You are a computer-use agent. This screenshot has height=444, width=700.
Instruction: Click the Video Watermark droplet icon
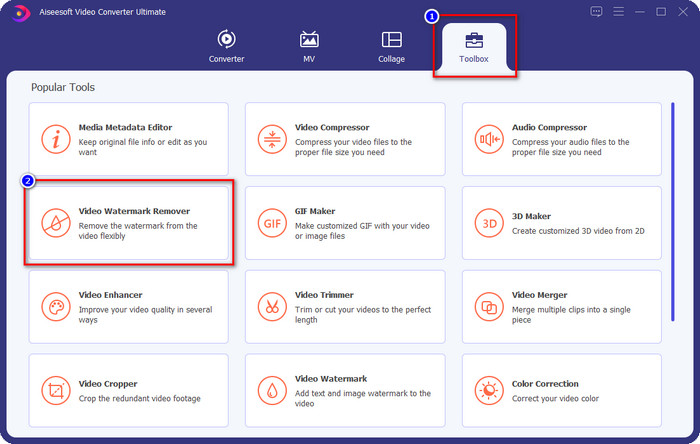(271, 390)
